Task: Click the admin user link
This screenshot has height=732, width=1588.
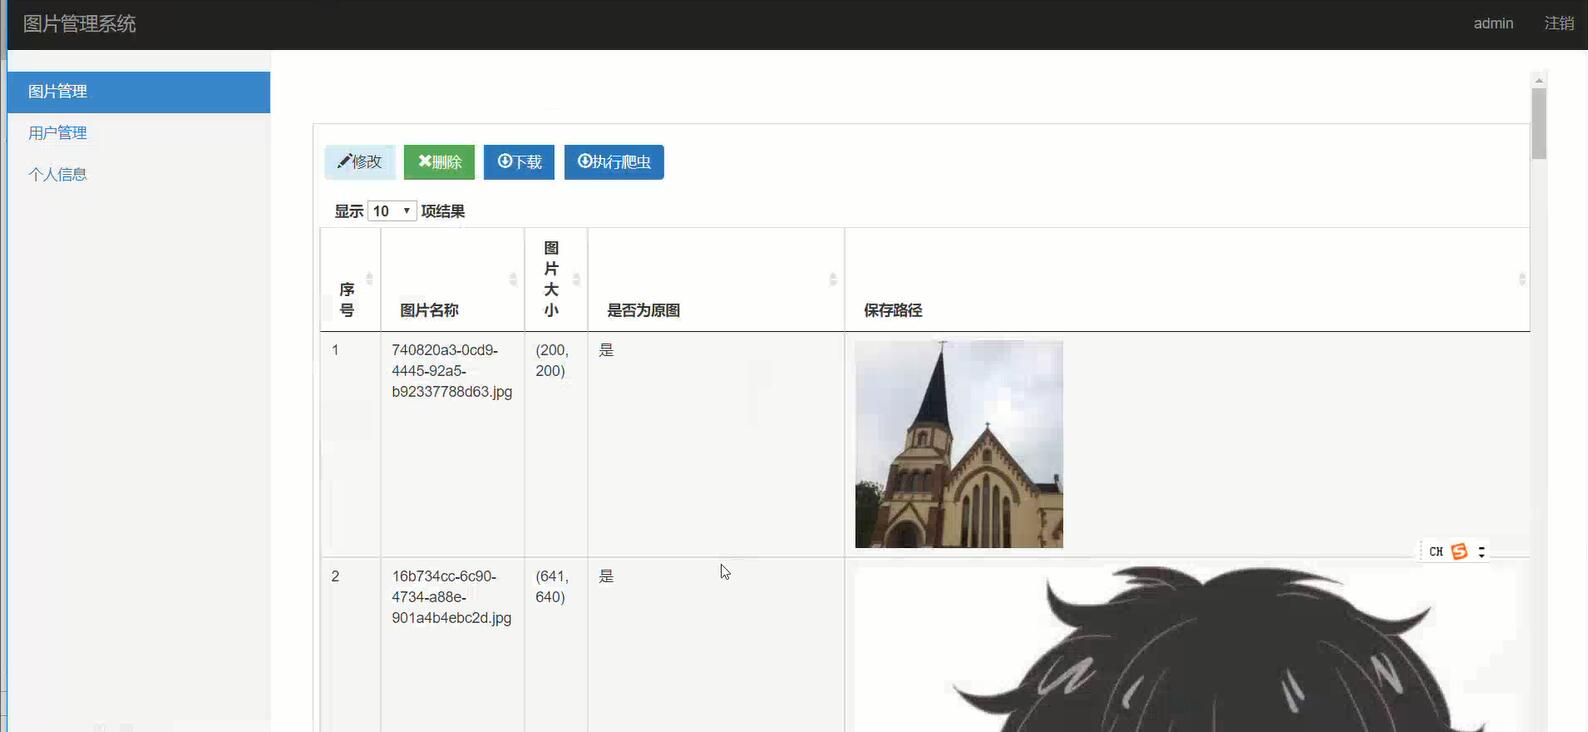Action: point(1493,23)
